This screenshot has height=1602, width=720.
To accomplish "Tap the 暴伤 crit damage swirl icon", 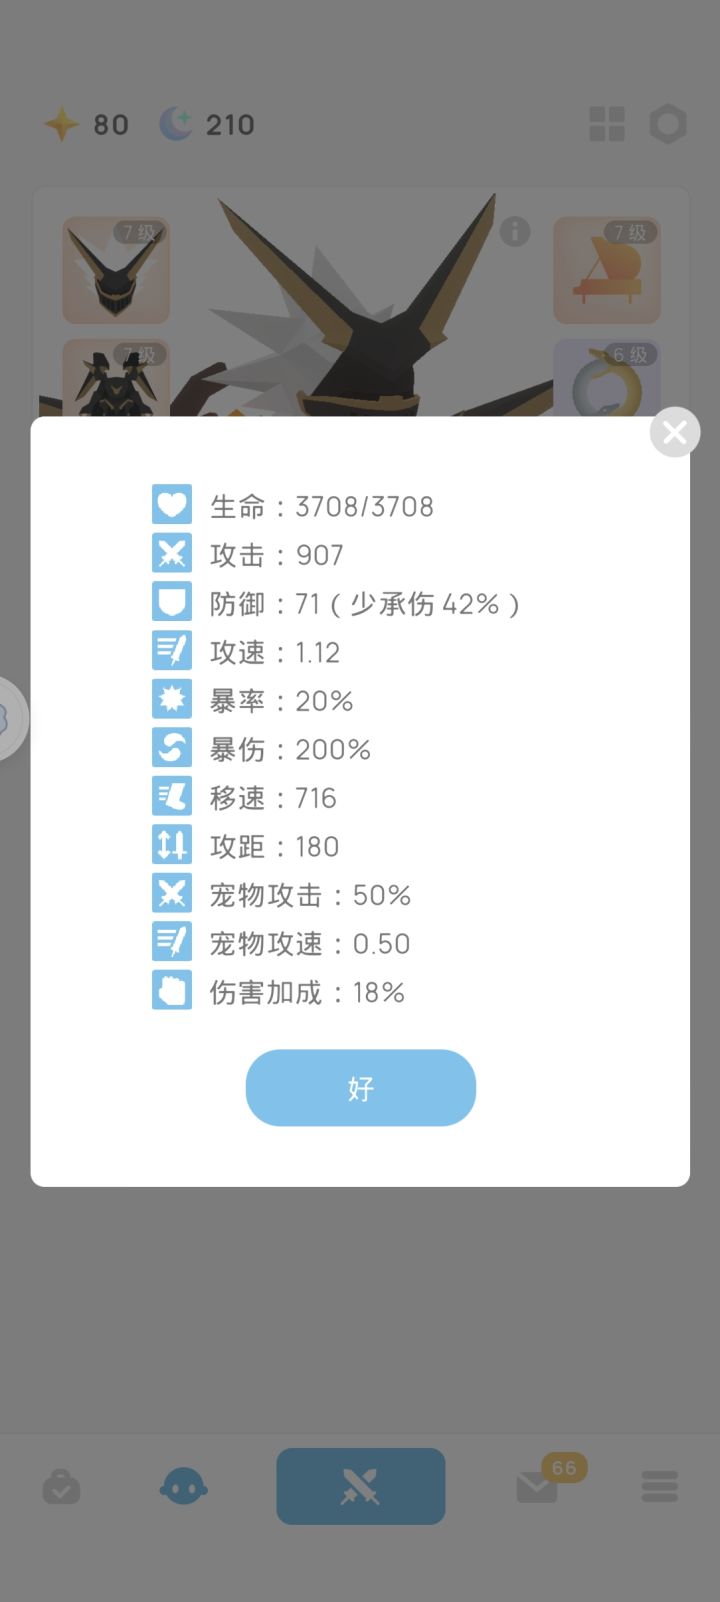I will [172, 748].
